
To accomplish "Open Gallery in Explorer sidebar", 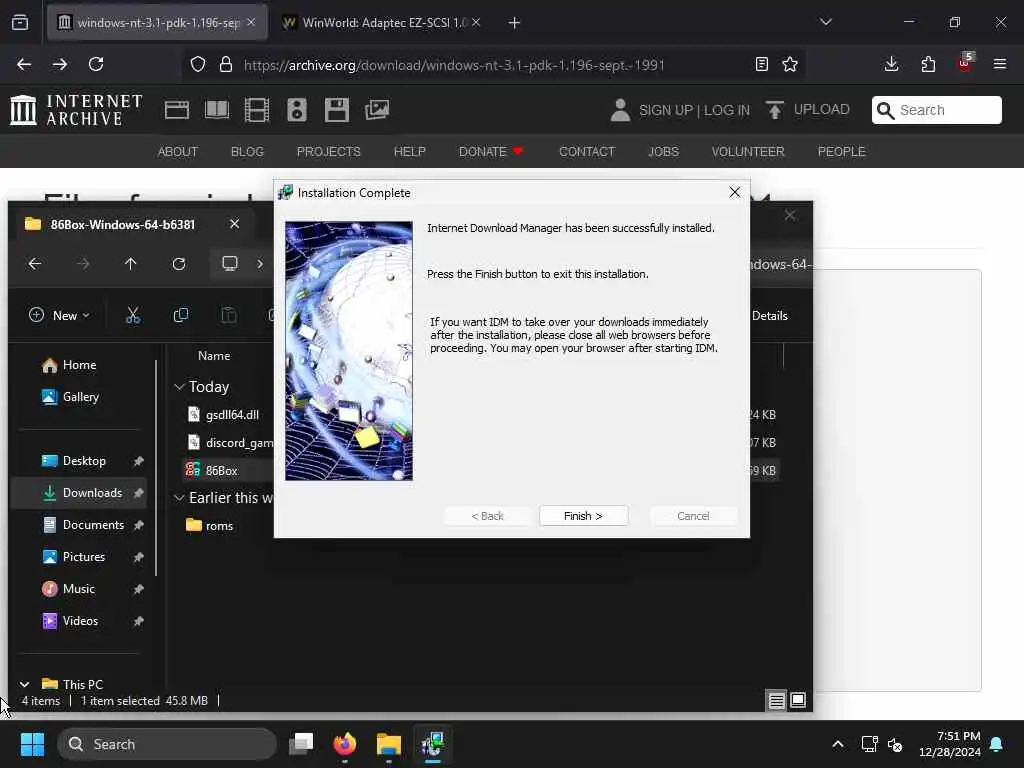I will [x=71, y=397].
